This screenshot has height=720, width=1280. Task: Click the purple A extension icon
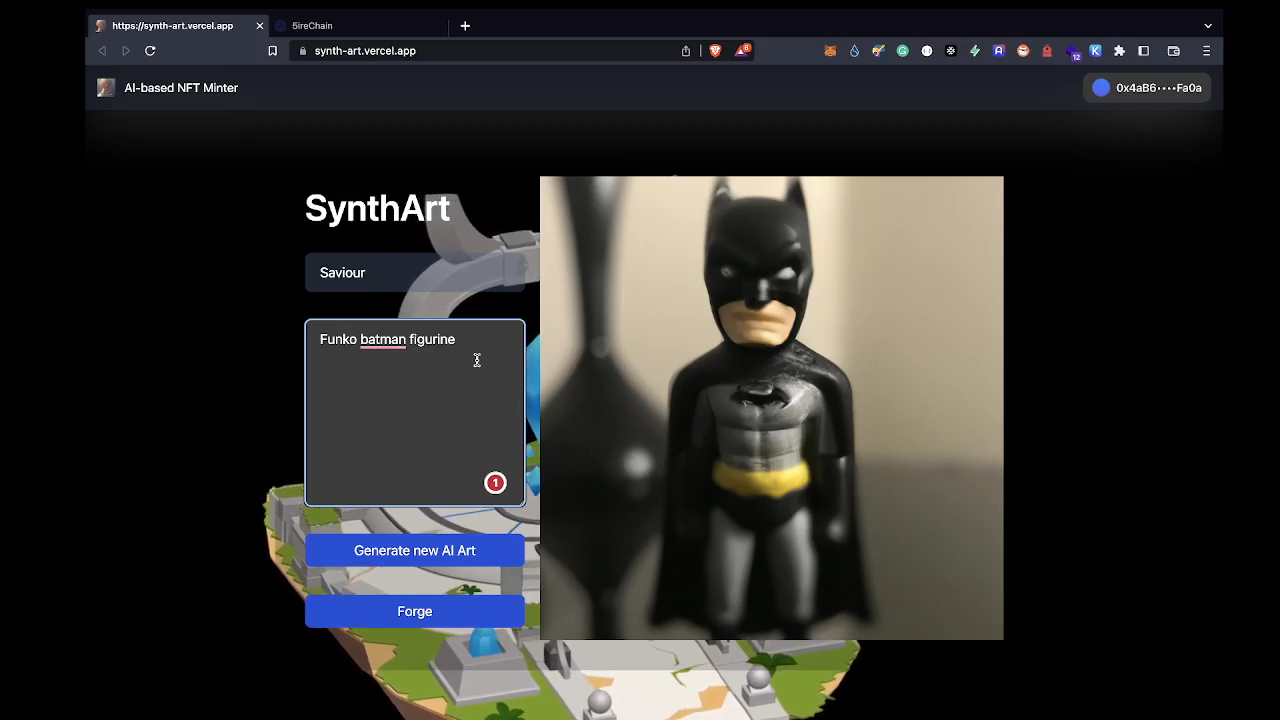[x=999, y=51]
